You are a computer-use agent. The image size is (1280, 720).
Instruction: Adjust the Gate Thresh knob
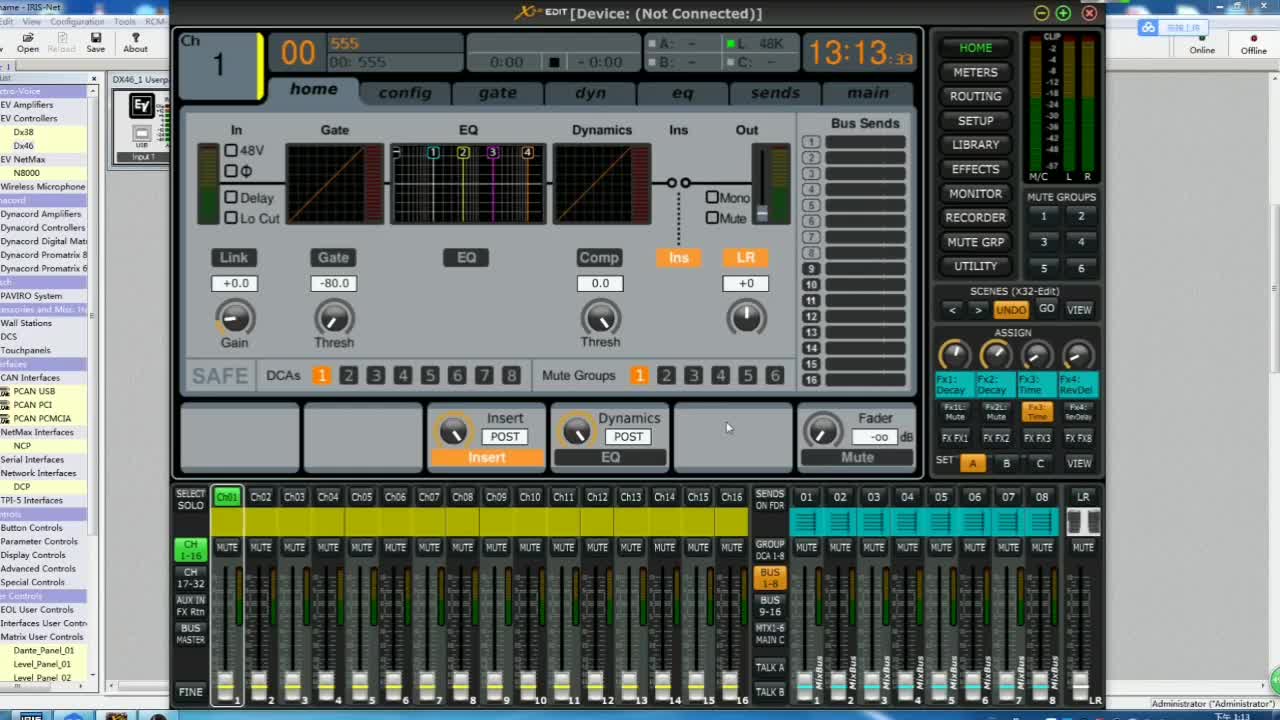click(333, 319)
